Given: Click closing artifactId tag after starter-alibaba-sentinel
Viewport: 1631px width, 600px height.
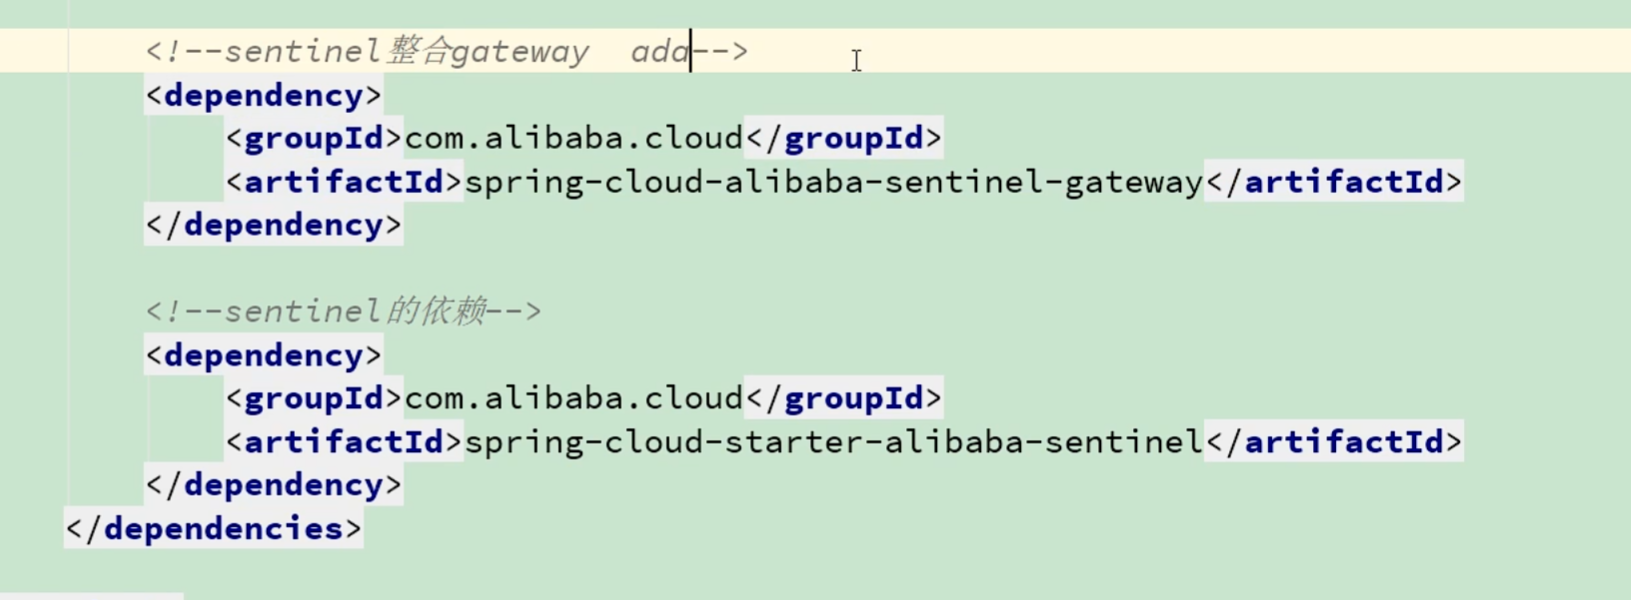Looking at the screenshot, I should click(1334, 442).
